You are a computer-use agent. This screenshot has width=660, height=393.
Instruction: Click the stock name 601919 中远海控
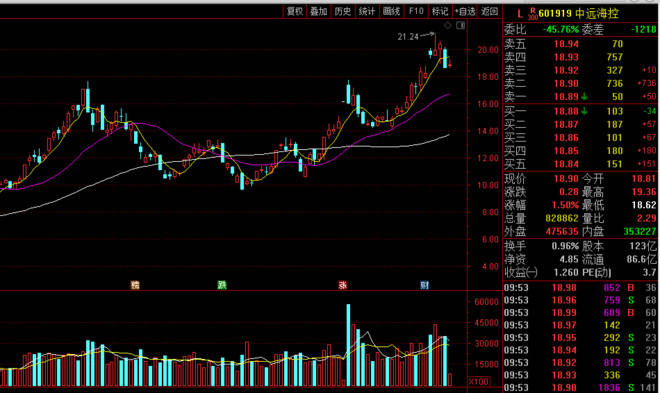tap(579, 13)
